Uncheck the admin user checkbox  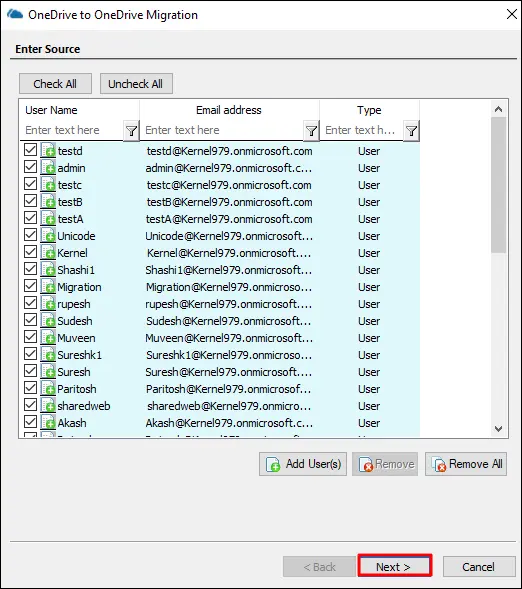pos(30,166)
